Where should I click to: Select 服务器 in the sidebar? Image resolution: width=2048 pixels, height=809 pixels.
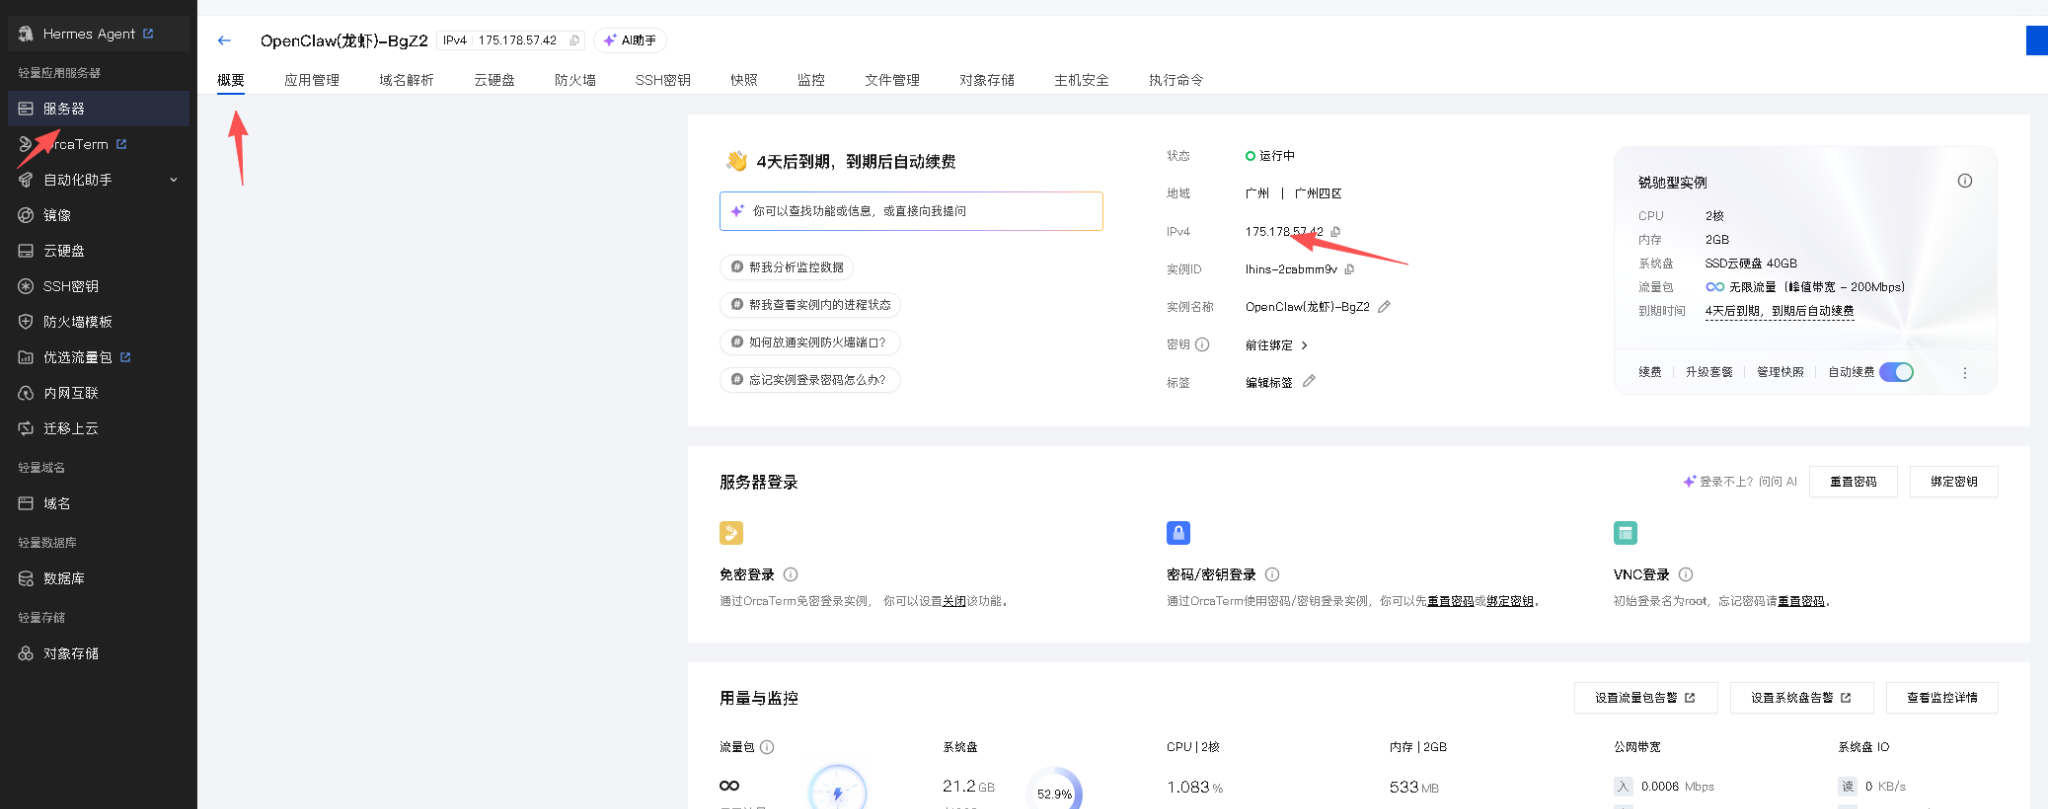tap(98, 109)
